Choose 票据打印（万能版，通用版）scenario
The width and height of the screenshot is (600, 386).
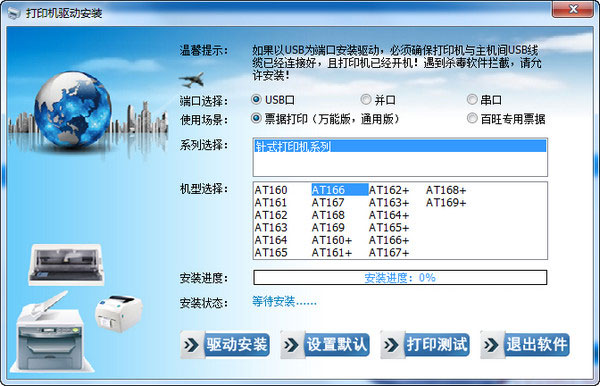pos(256,119)
